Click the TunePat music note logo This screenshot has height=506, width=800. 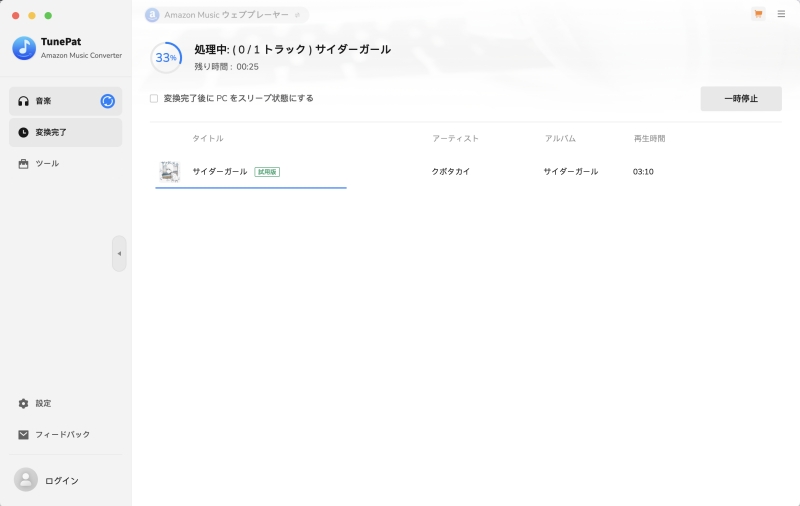click(x=24, y=48)
